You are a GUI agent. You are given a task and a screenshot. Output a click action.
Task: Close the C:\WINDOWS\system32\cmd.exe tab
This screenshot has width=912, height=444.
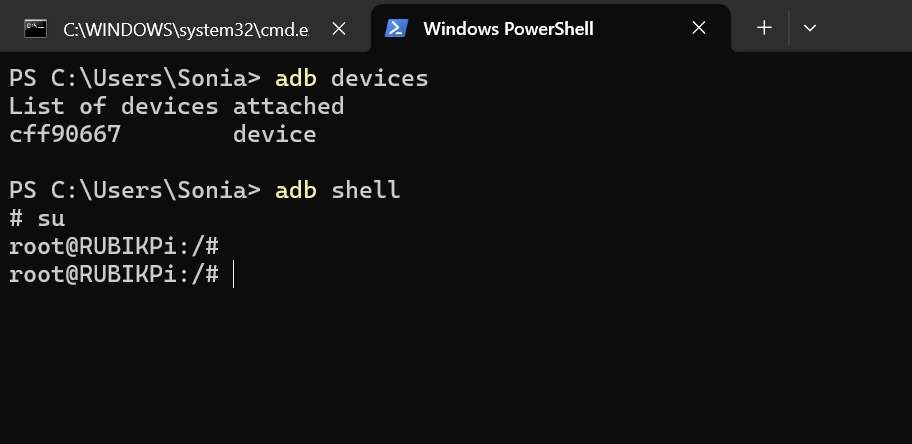[x=339, y=28]
